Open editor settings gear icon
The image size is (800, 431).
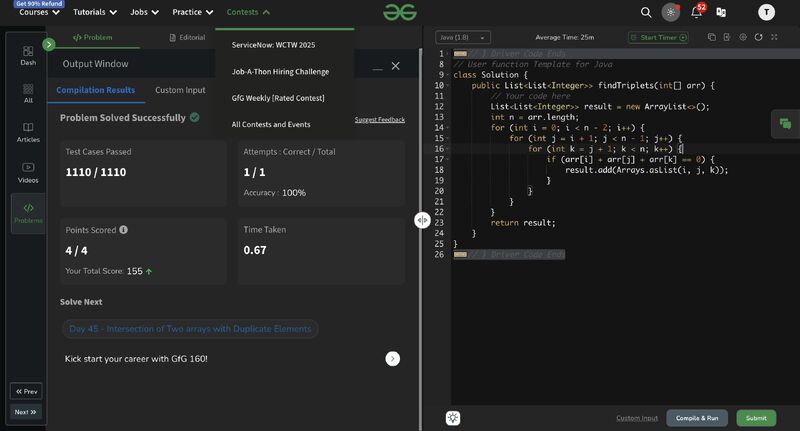[x=743, y=37]
